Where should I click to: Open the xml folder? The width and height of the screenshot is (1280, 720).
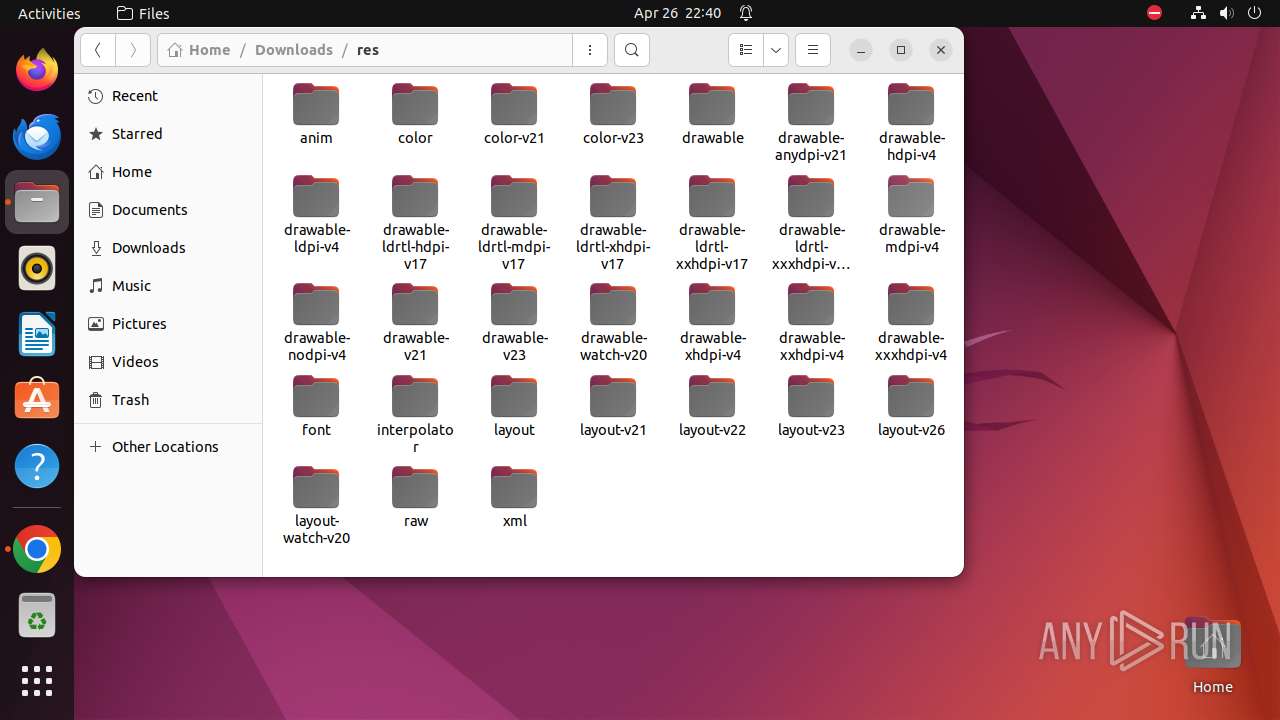(x=514, y=498)
